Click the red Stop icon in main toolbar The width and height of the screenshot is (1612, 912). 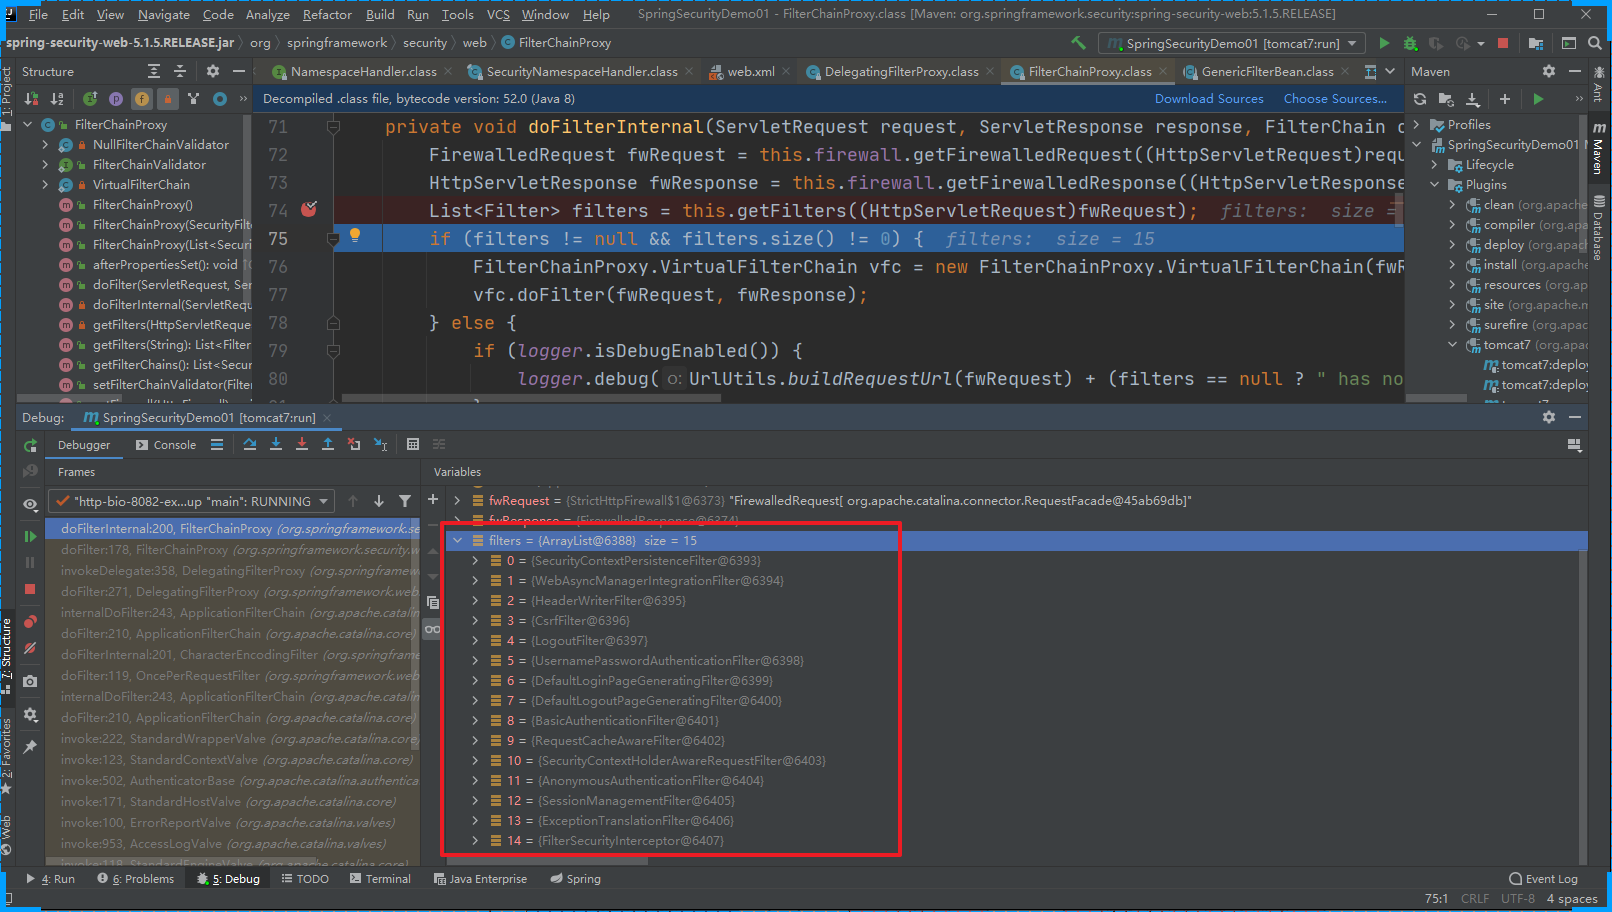[1502, 43]
